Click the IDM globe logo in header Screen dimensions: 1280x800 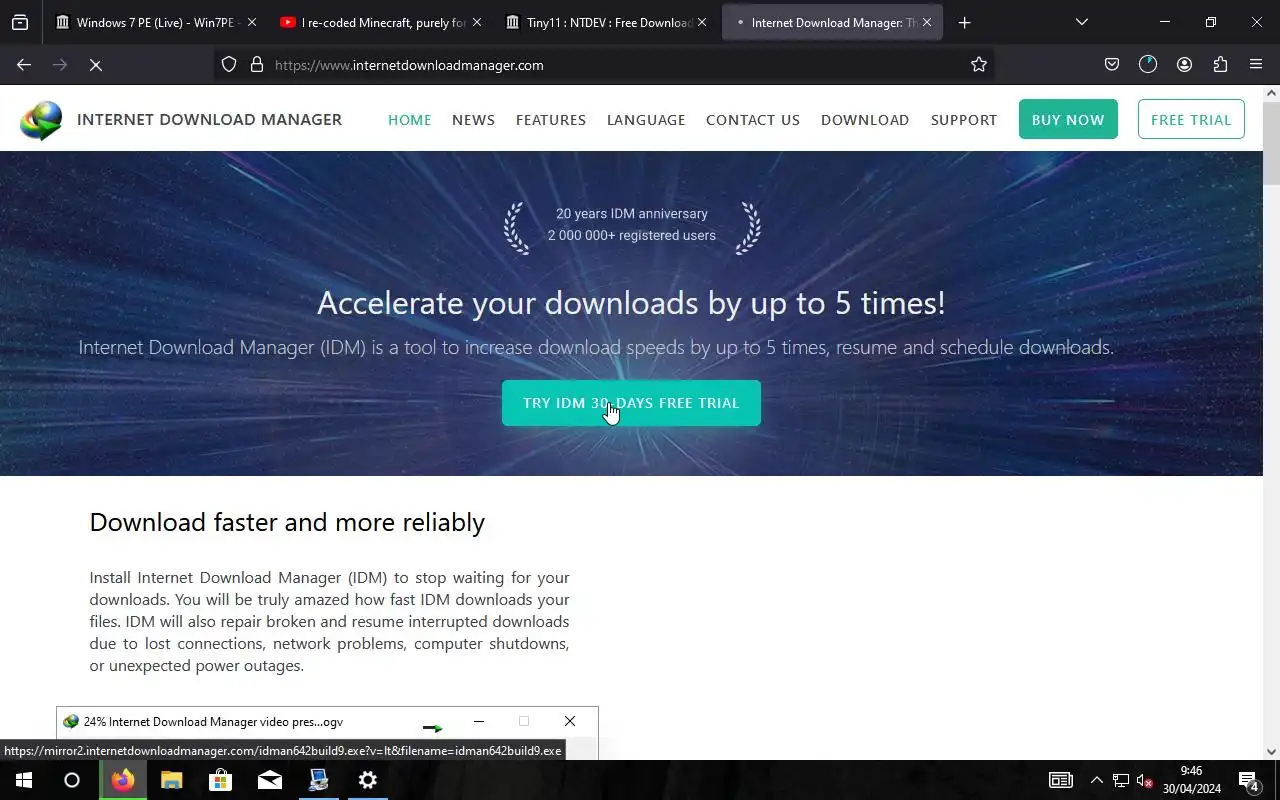point(41,120)
